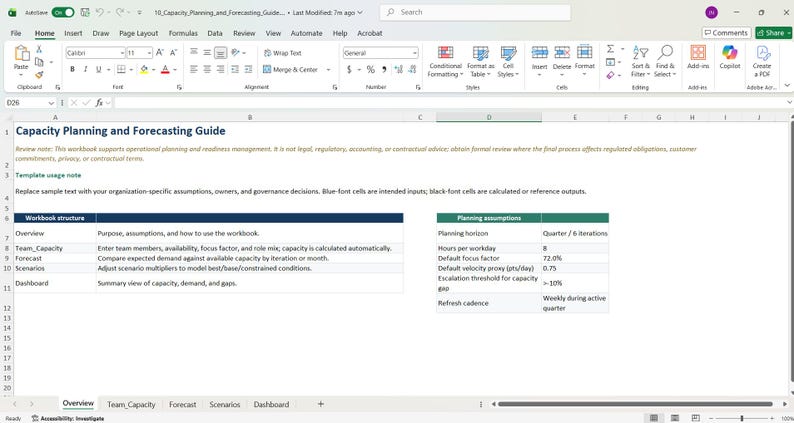Align text to the right
This screenshot has width=794, height=423.
(x=220, y=69)
